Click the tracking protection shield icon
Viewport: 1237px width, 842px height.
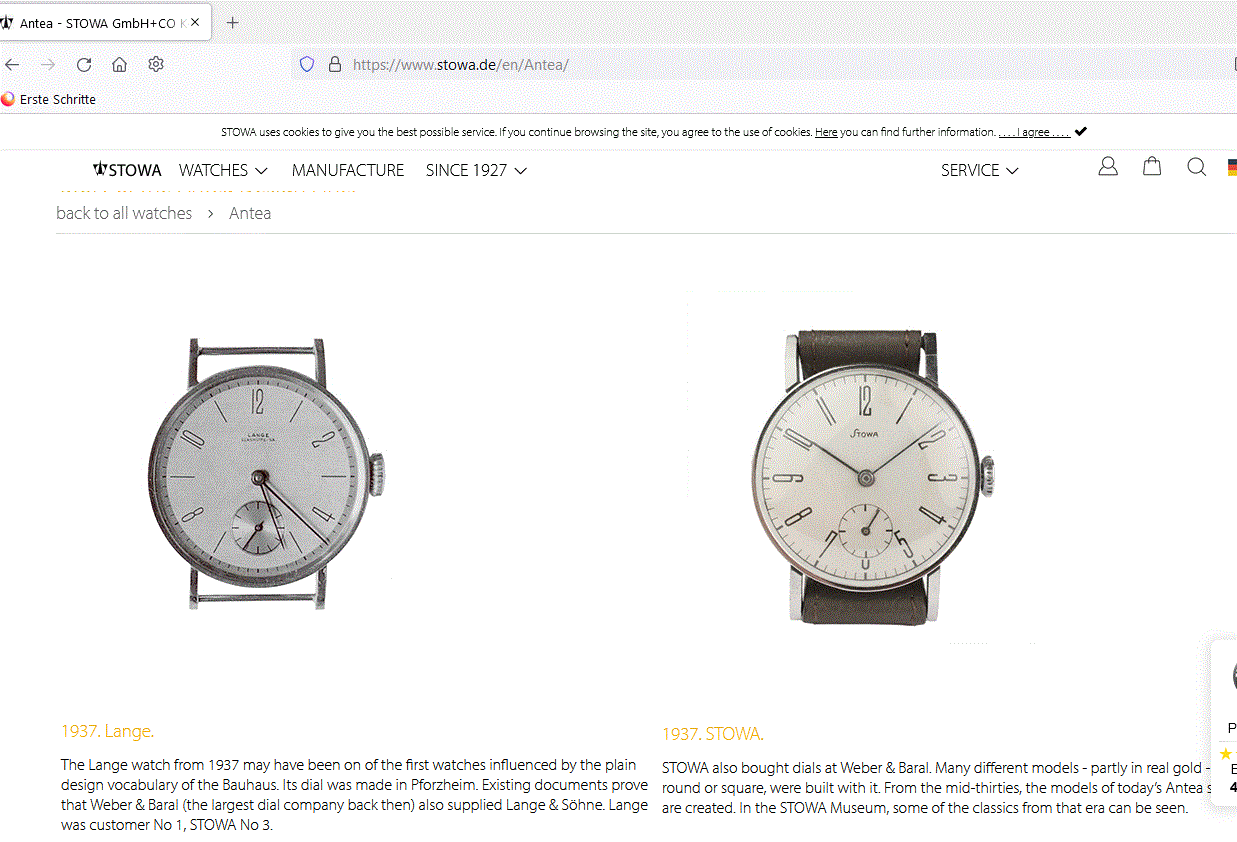(x=307, y=65)
